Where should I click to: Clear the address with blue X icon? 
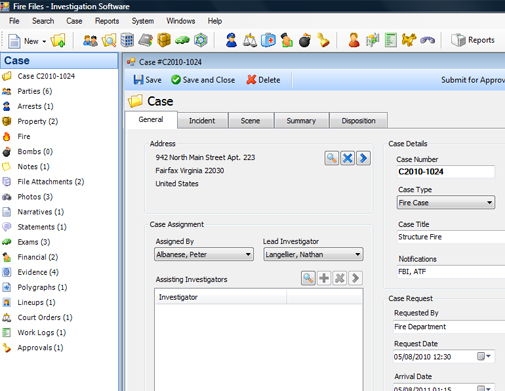click(347, 158)
